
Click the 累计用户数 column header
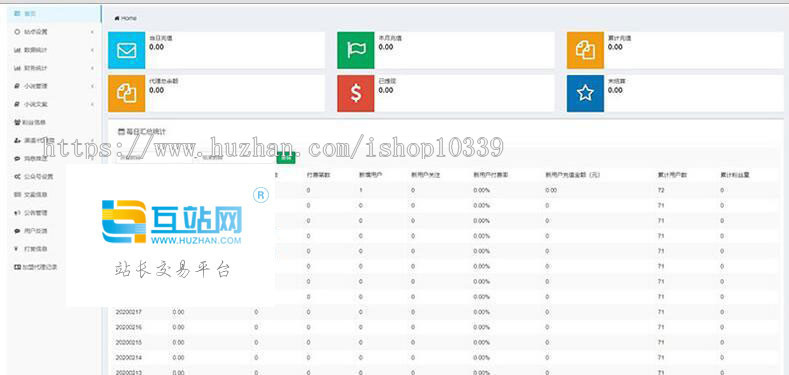673,175
